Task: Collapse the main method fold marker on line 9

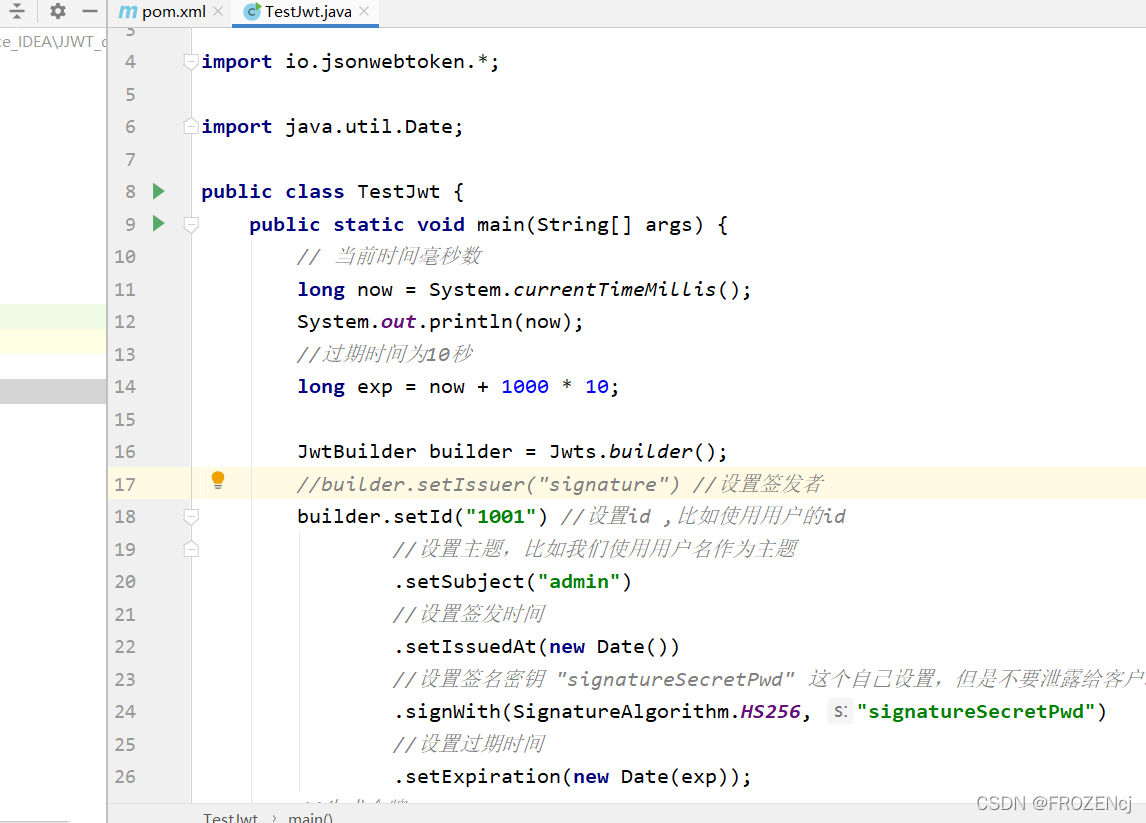Action: [191, 224]
